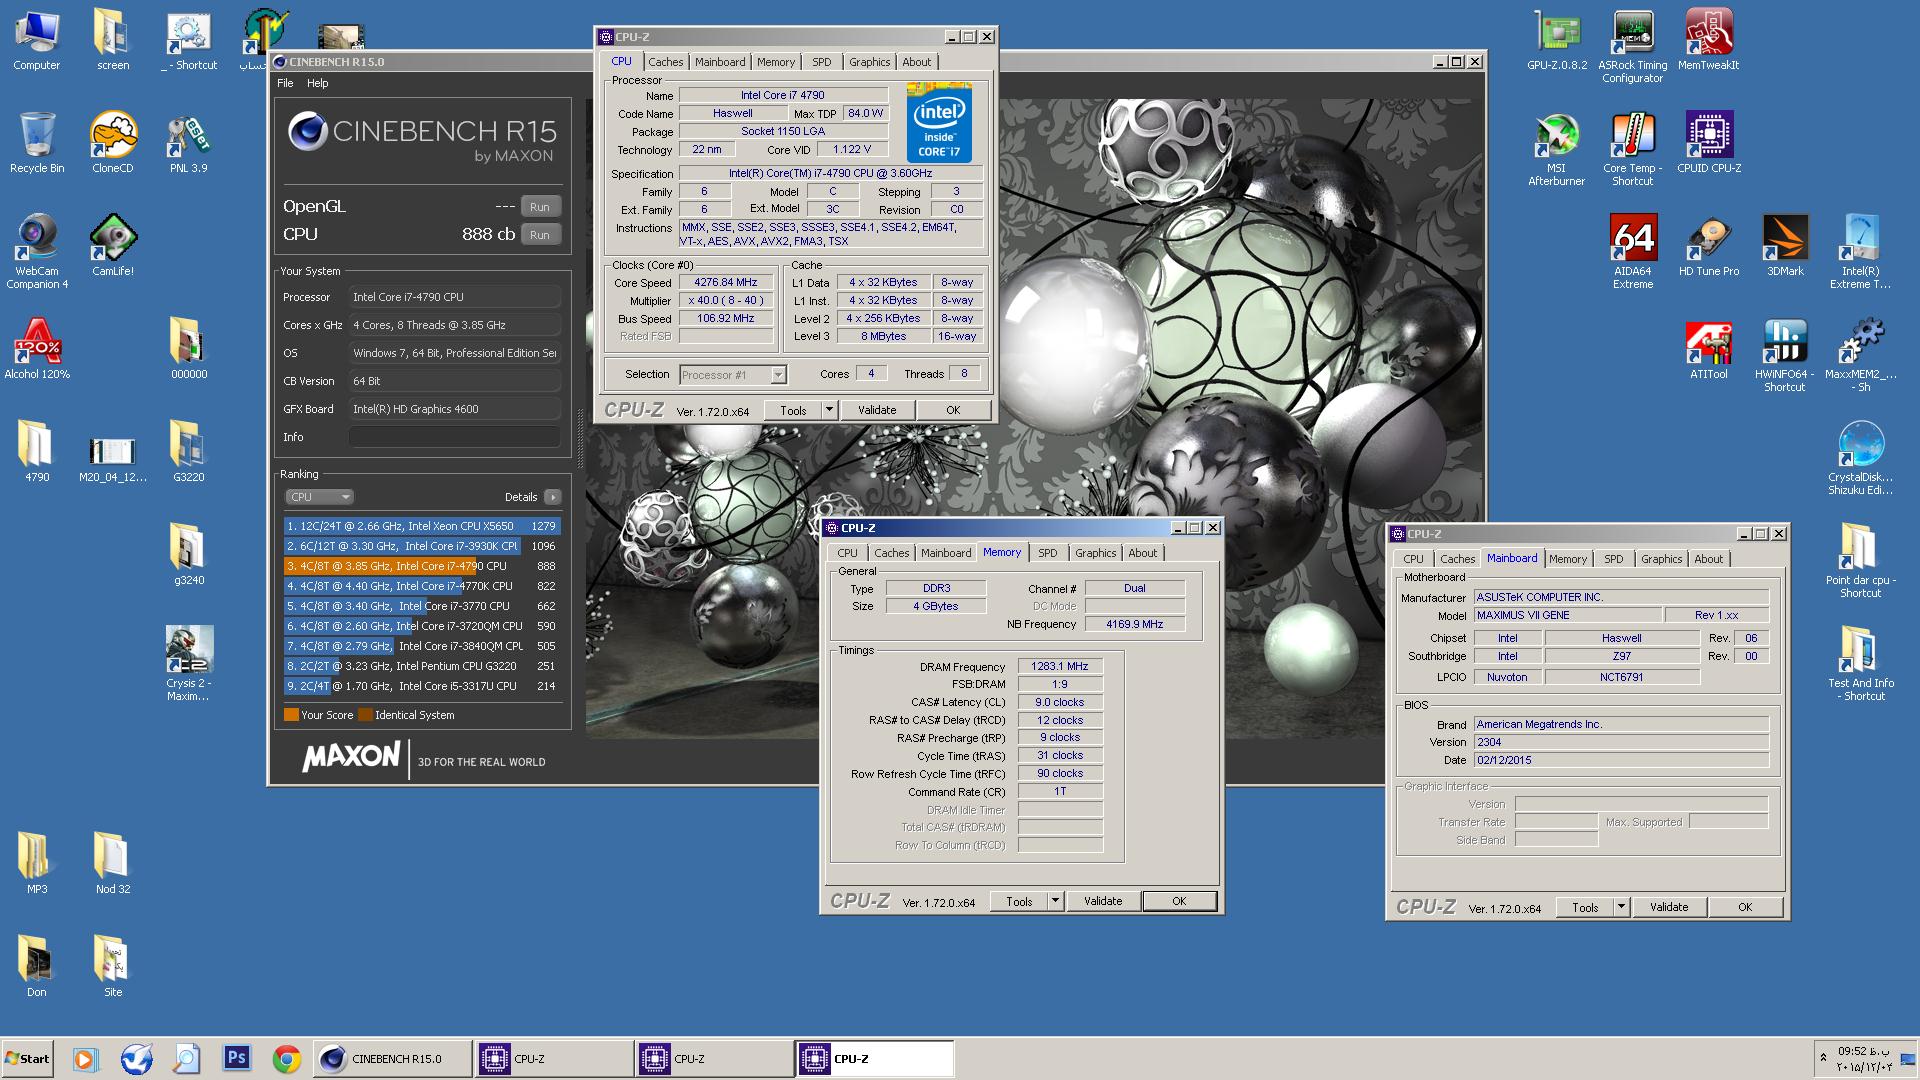This screenshot has width=1920, height=1080.
Task: Show hidden tray icons arrow
Action: click(x=1823, y=1057)
